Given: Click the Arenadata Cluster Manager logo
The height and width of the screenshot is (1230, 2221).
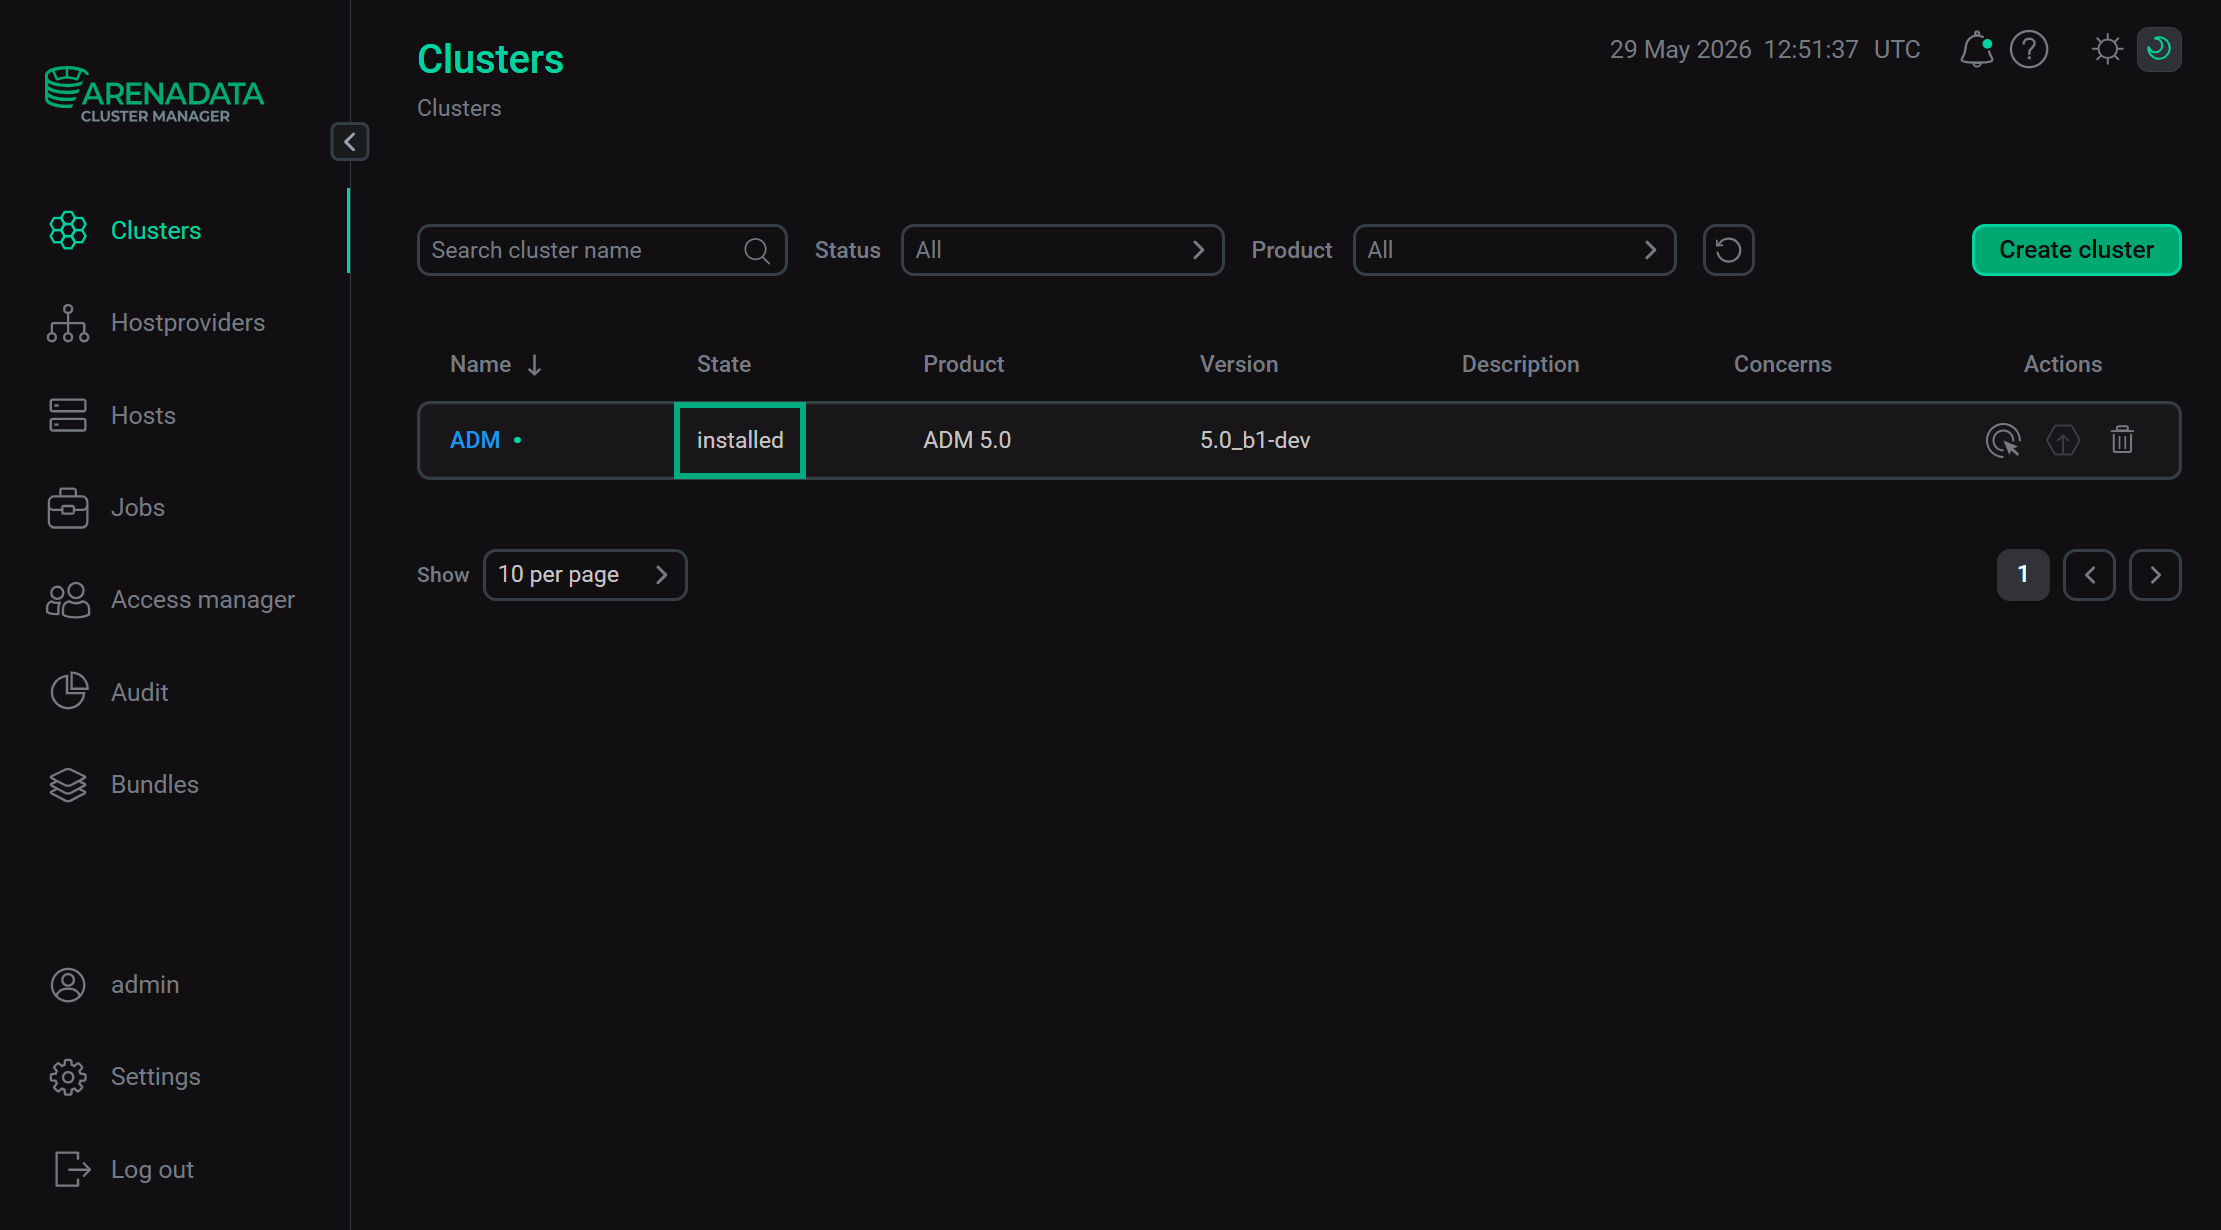Looking at the screenshot, I should tap(154, 95).
